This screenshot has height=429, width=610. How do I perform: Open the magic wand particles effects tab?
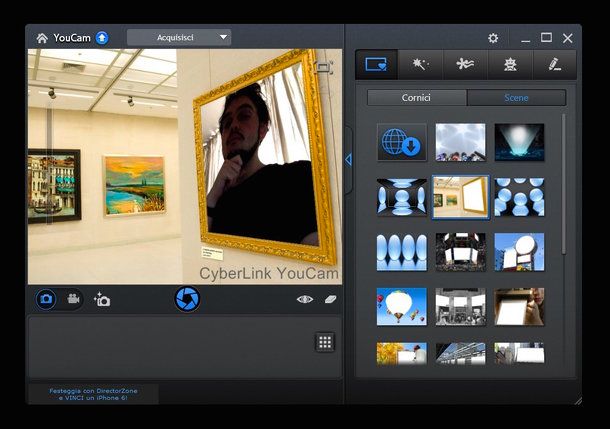(x=421, y=65)
